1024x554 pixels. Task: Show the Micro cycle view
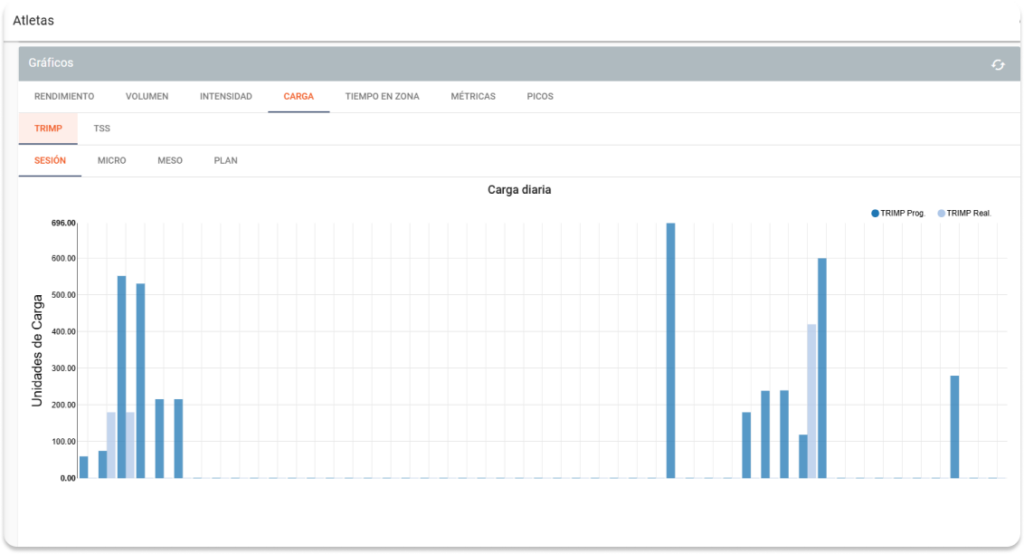(x=112, y=160)
